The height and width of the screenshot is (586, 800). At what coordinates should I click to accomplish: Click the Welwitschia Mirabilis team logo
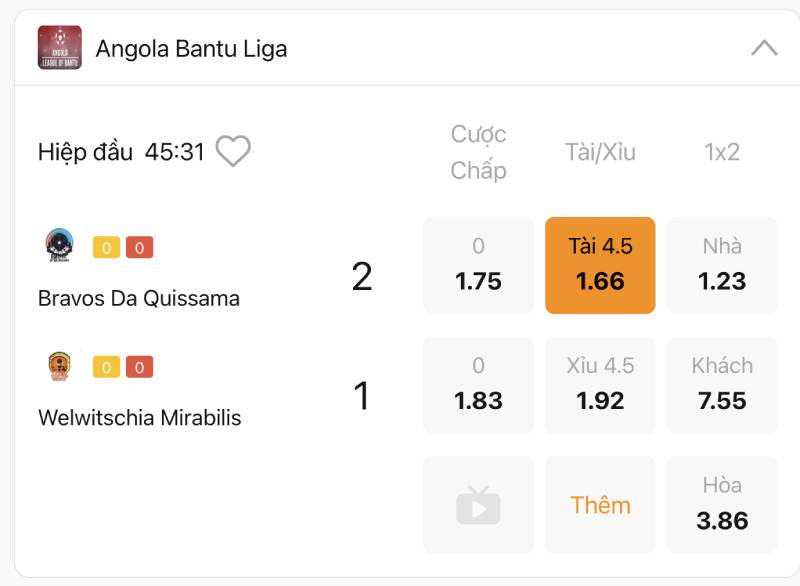[60, 367]
